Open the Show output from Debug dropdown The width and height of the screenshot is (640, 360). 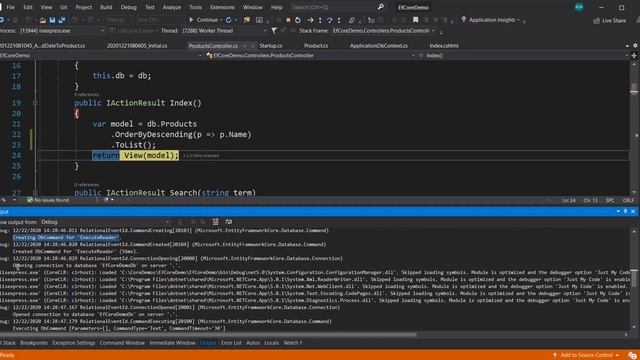point(105,222)
